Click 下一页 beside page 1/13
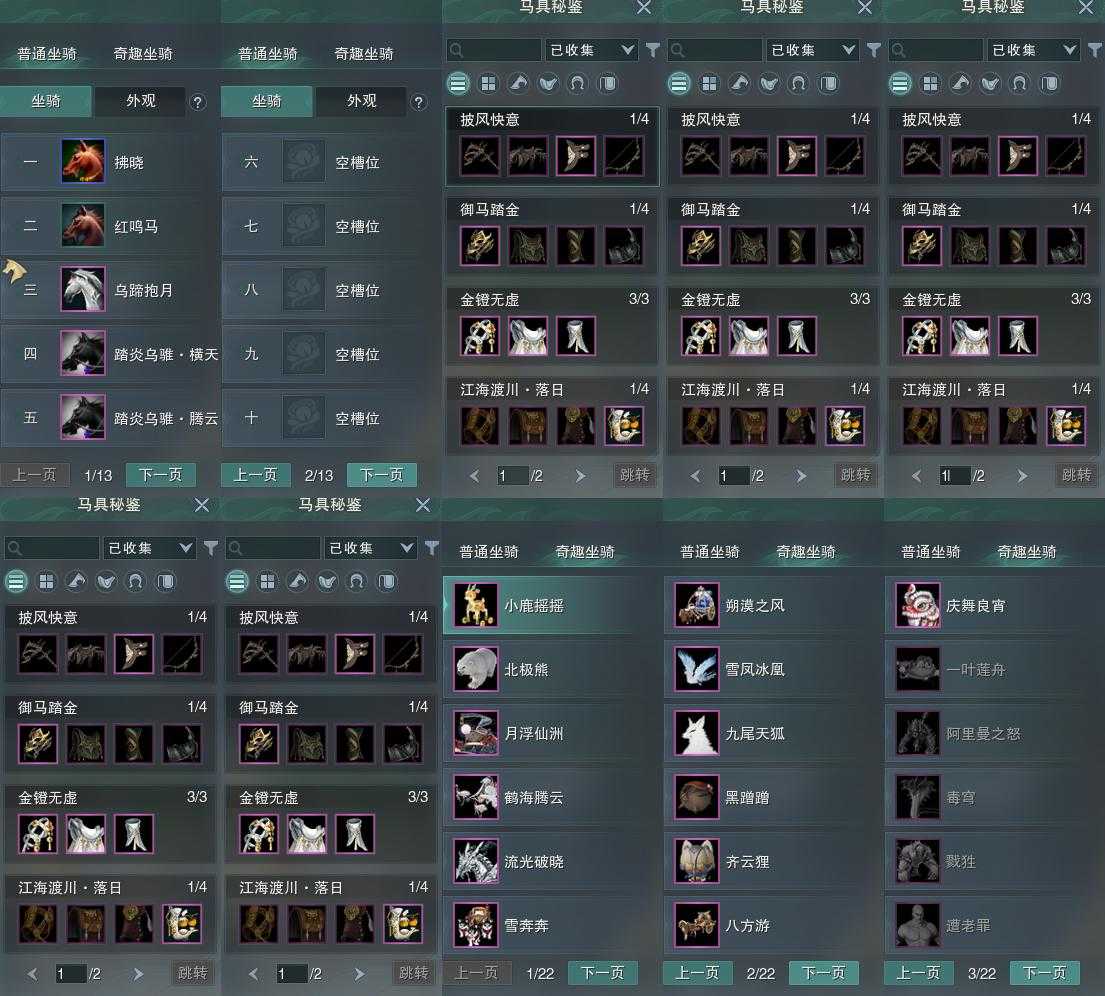The height and width of the screenshot is (996, 1105). [161, 475]
